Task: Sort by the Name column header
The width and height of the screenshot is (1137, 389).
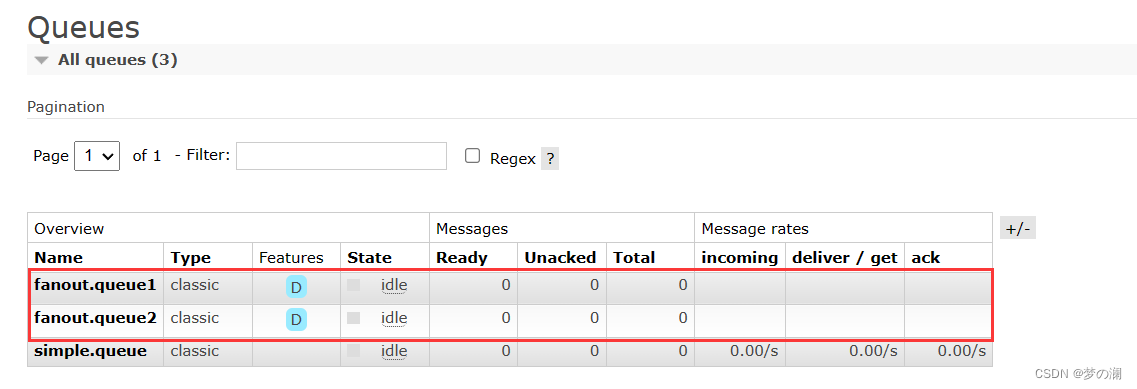Action: tap(59, 258)
